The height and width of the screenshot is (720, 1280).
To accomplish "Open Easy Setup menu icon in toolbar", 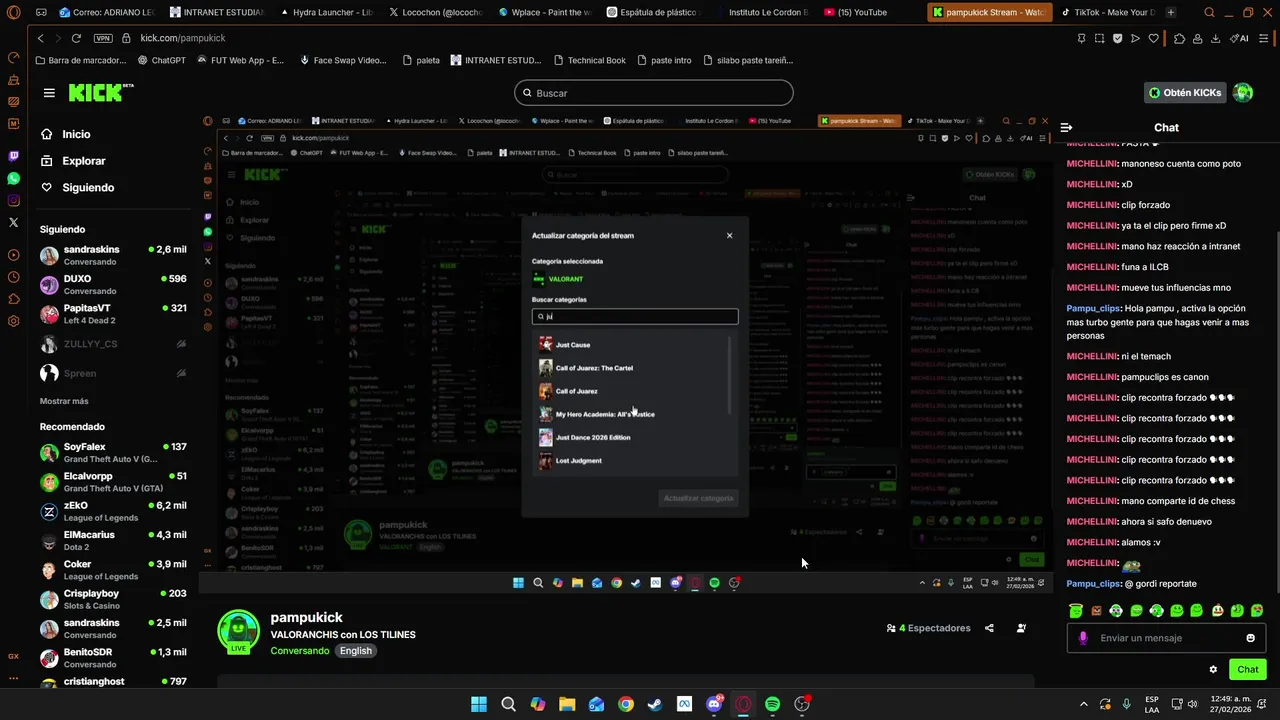I will pyautogui.click(x=1265, y=38).
